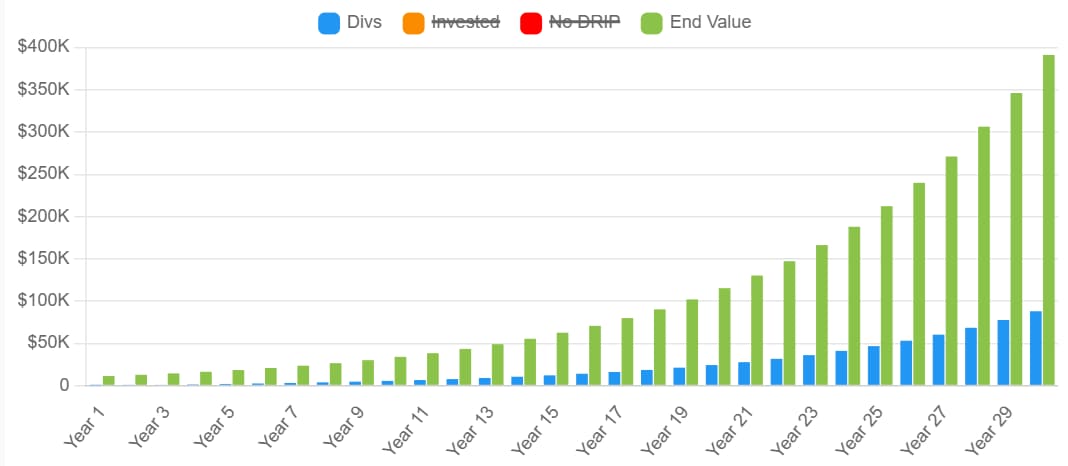Click the End Value bar for Year 27

[x=951, y=270]
